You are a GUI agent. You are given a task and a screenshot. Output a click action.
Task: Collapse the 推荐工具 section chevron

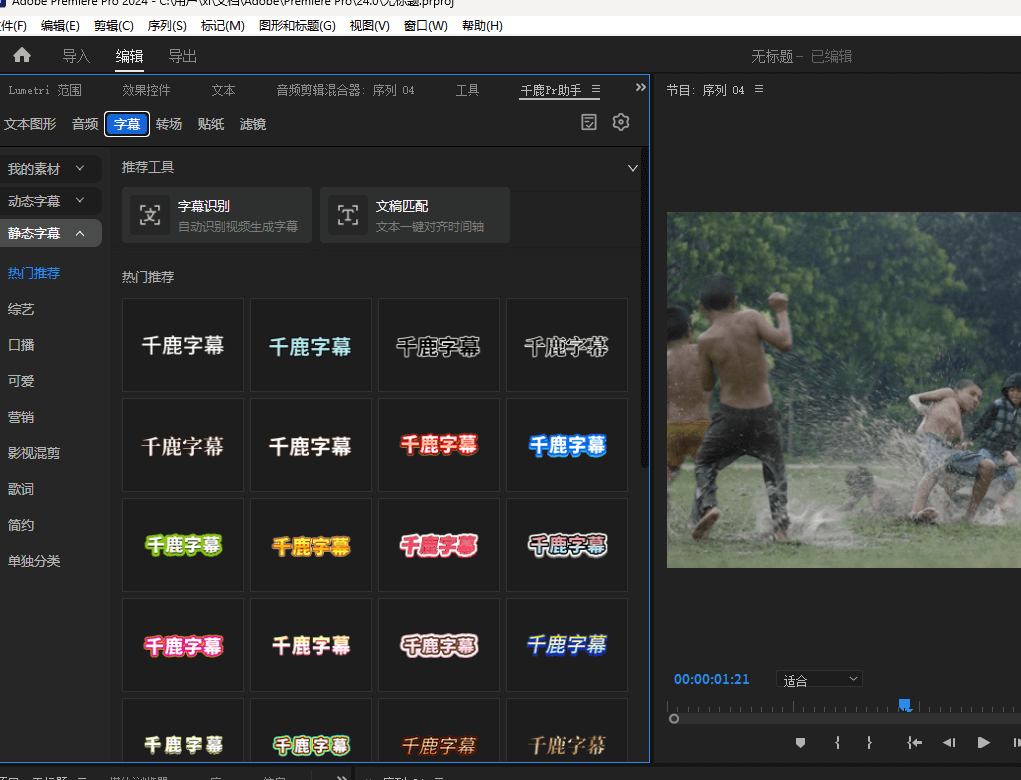(x=632, y=168)
